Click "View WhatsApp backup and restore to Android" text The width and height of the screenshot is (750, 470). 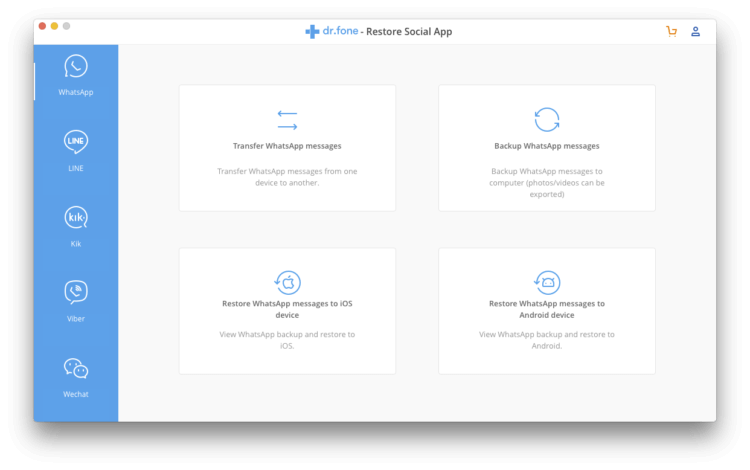(547, 340)
